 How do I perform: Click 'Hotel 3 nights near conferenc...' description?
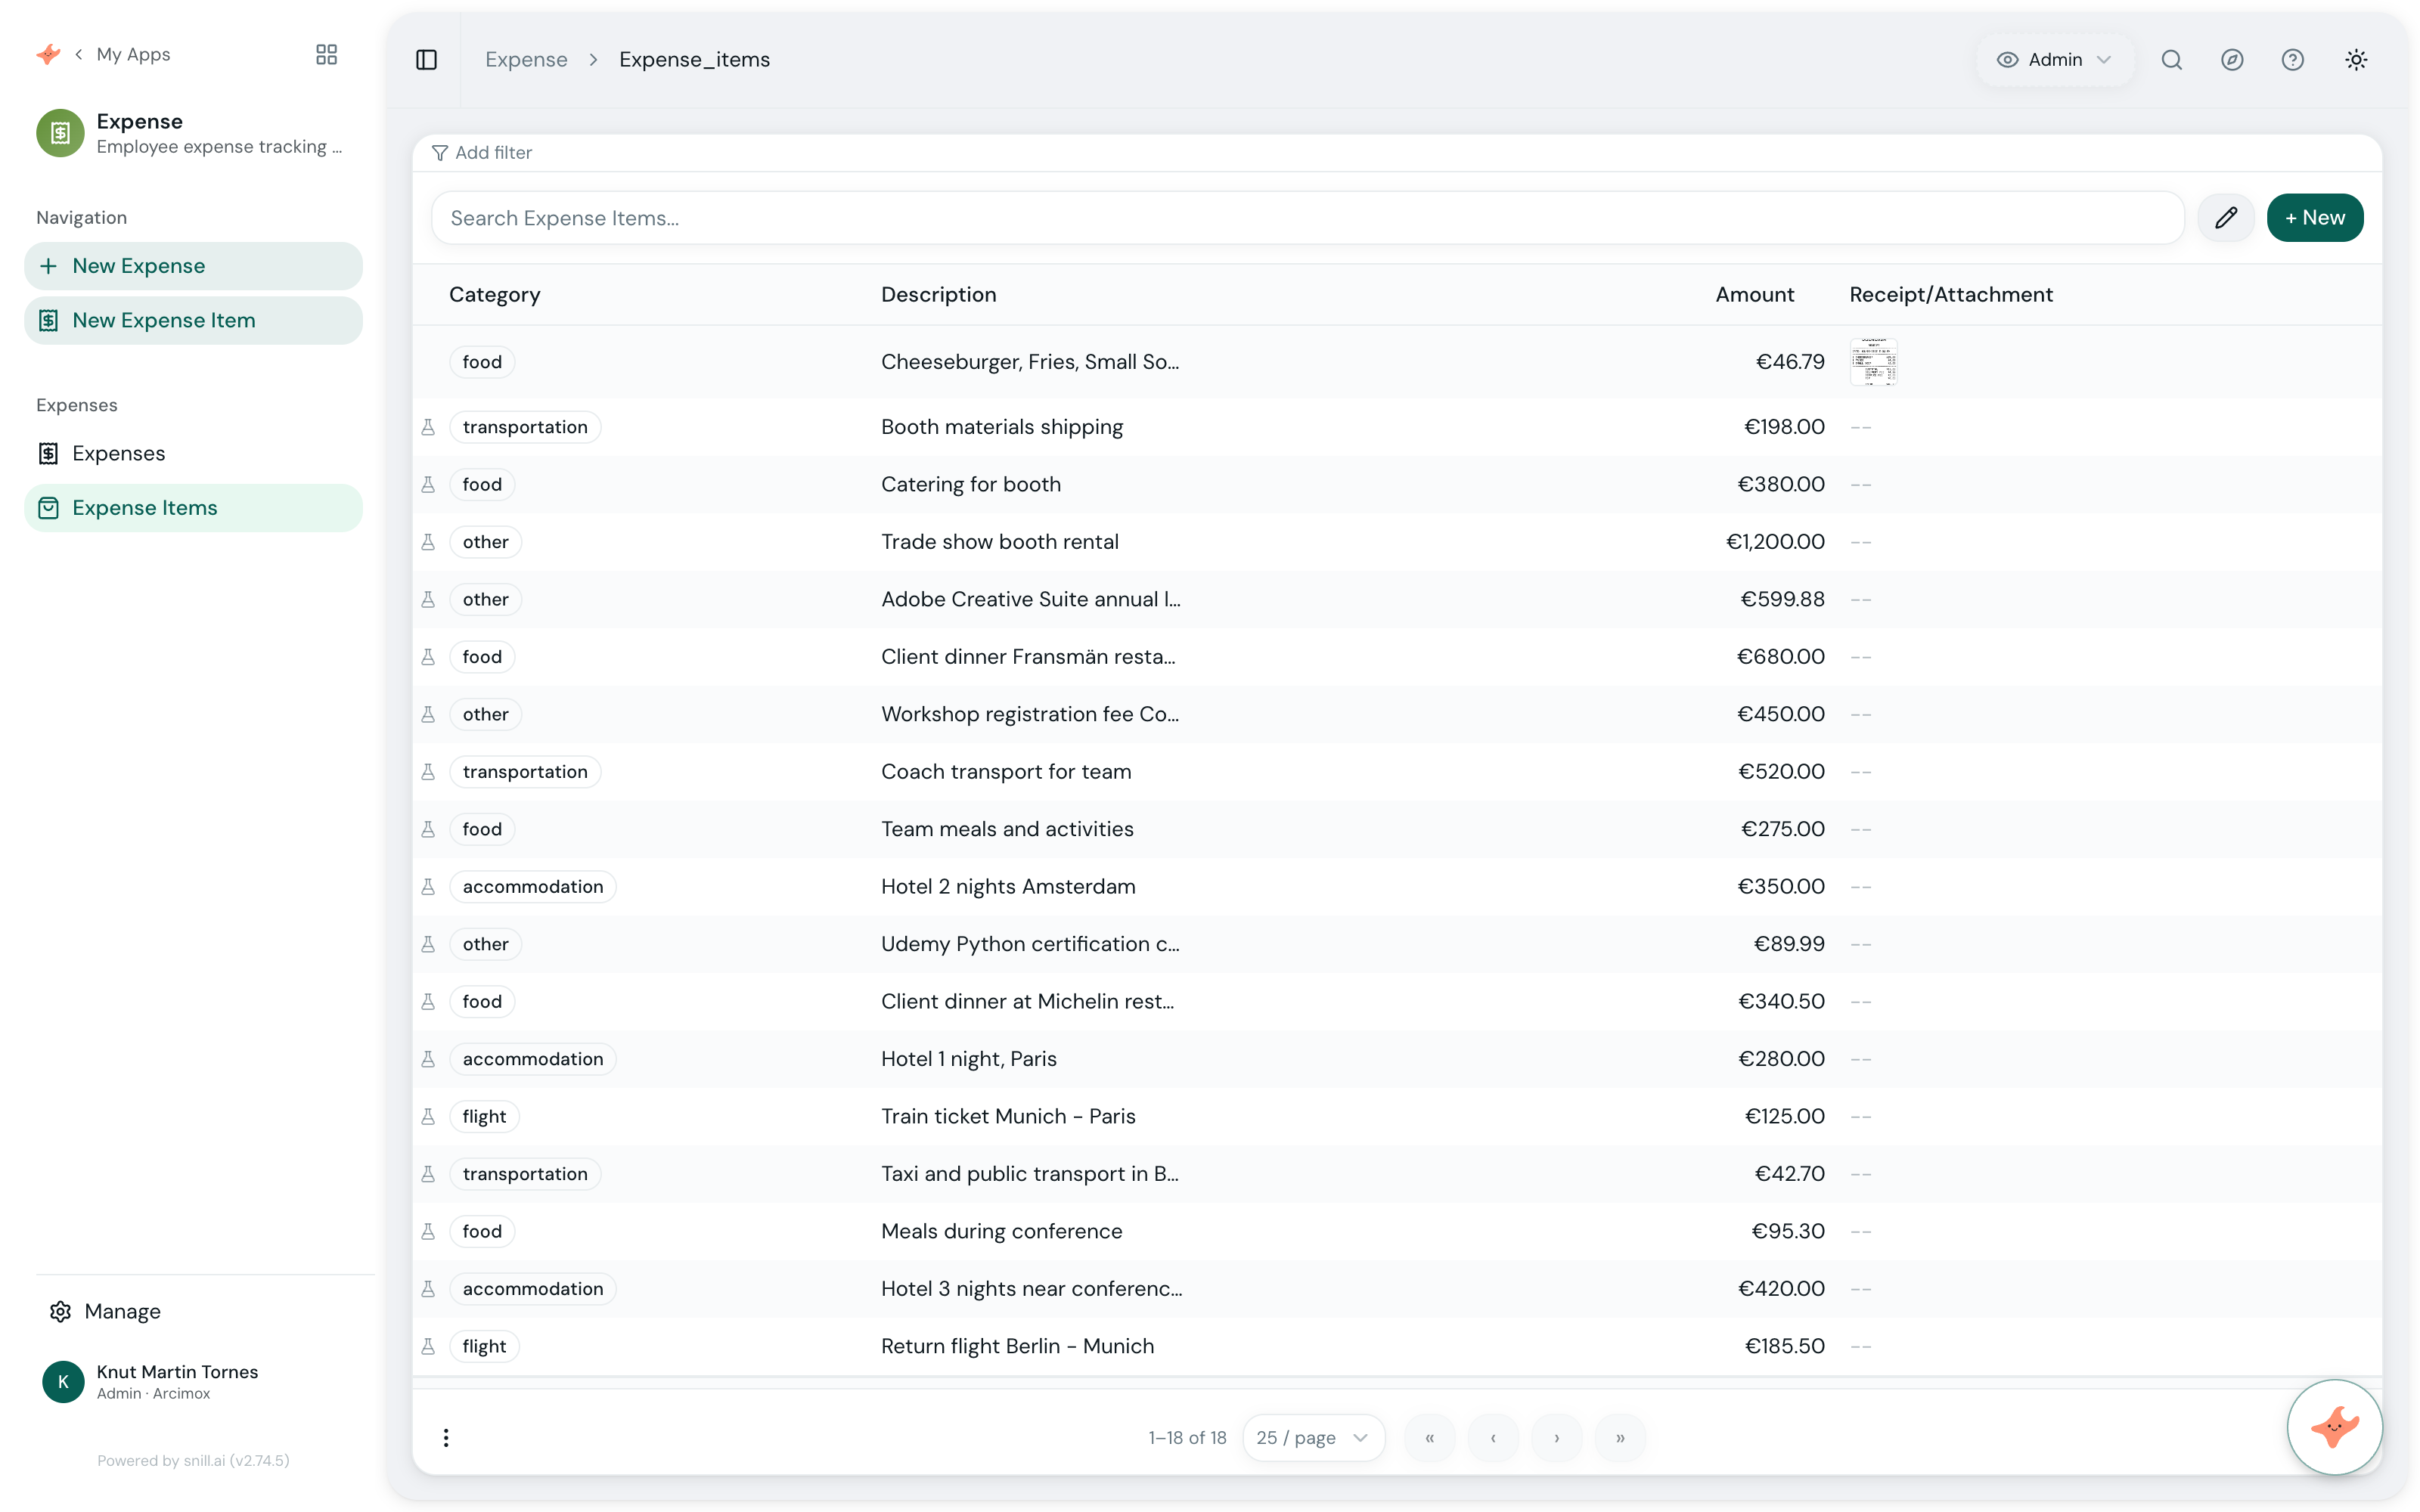pyautogui.click(x=1031, y=1289)
